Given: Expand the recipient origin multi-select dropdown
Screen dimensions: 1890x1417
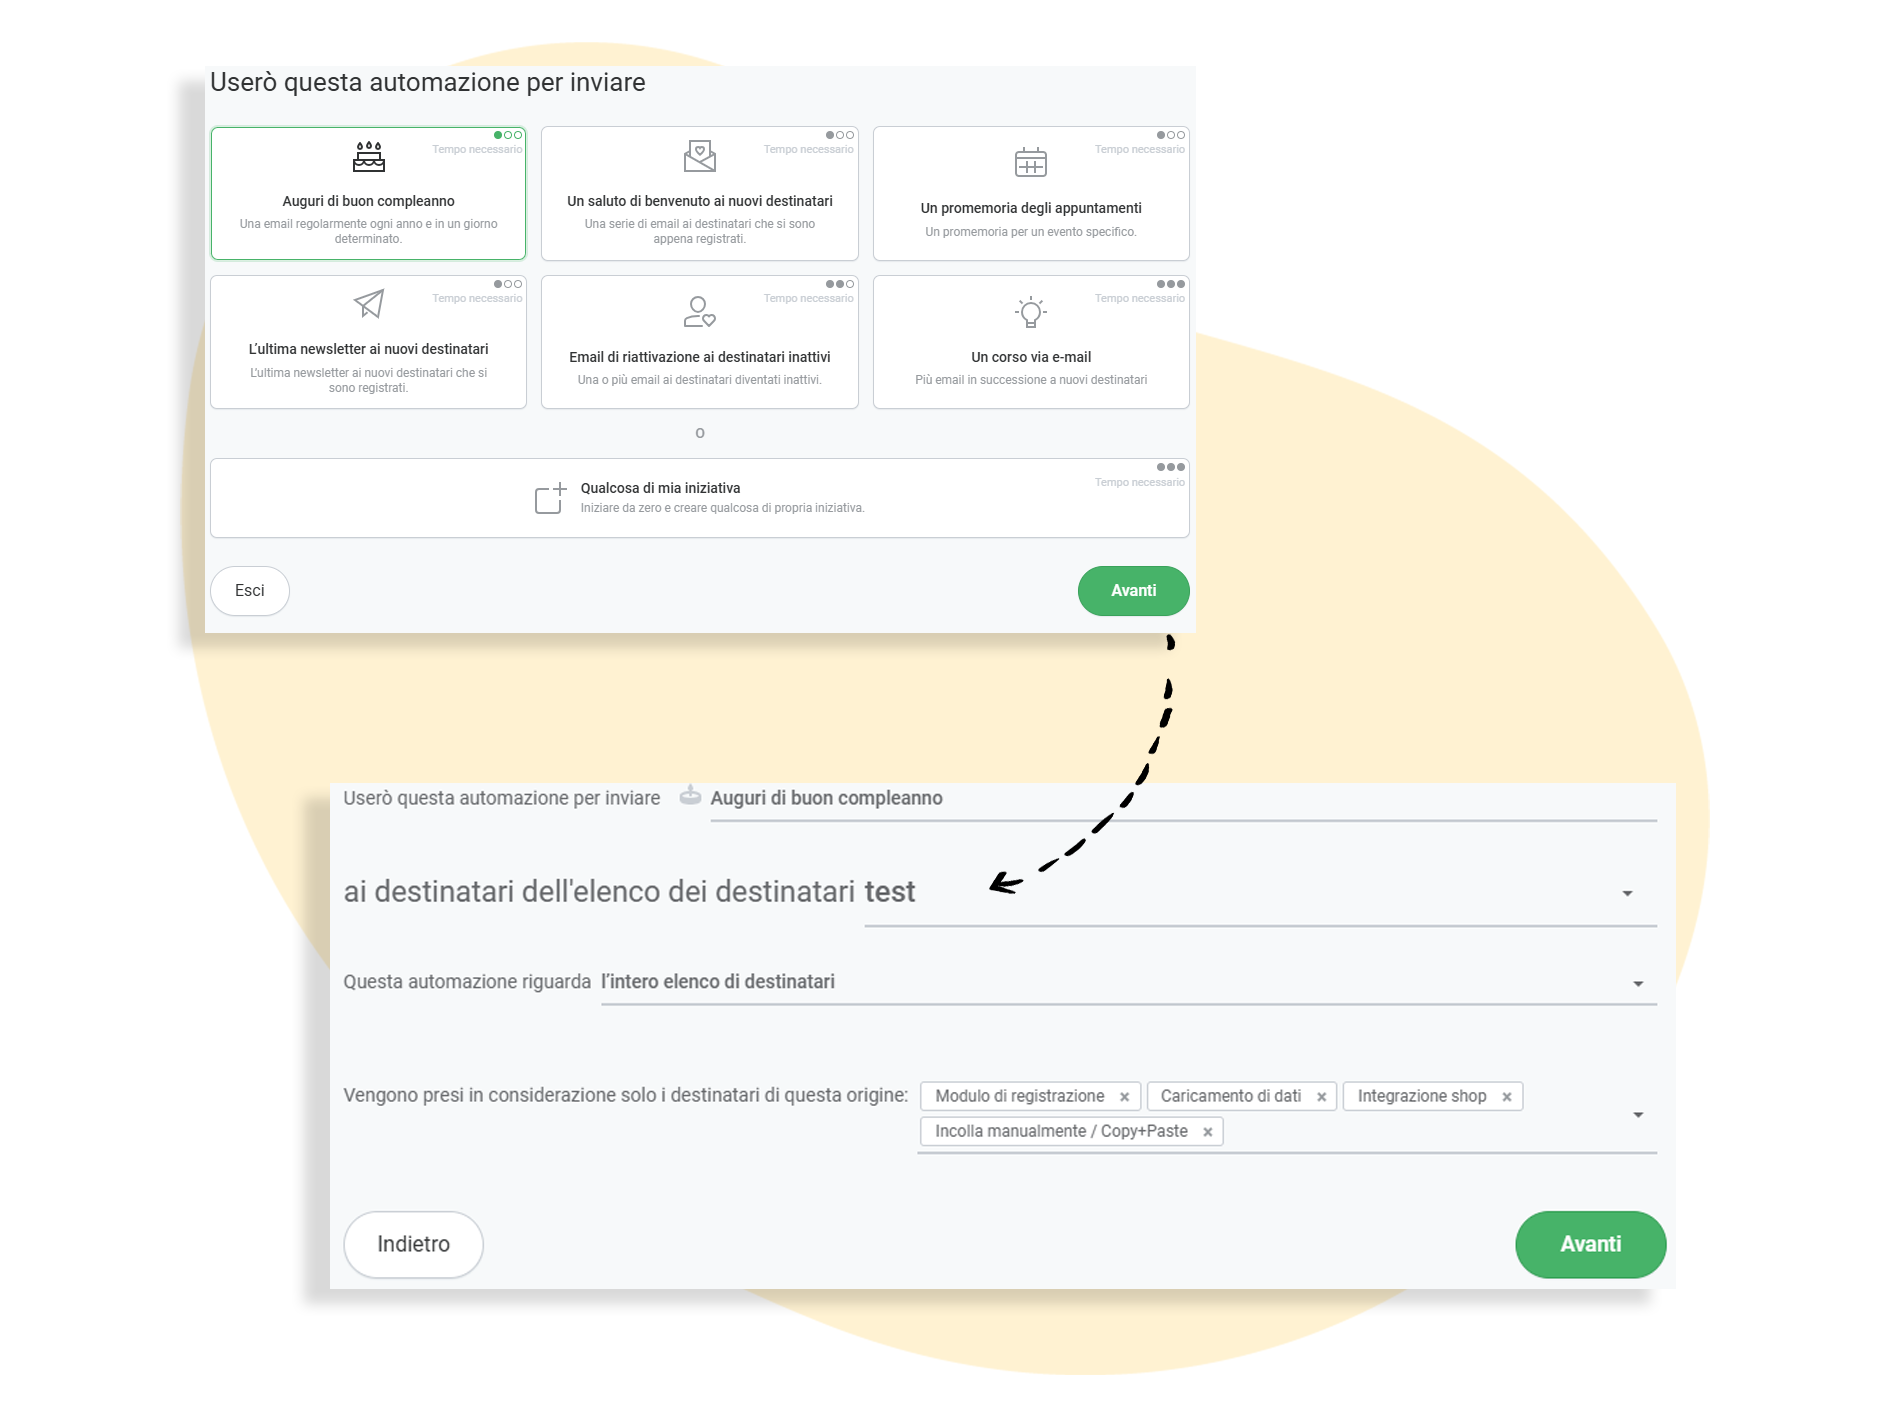Looking at the screenshot, I should click(1638, 1115).
